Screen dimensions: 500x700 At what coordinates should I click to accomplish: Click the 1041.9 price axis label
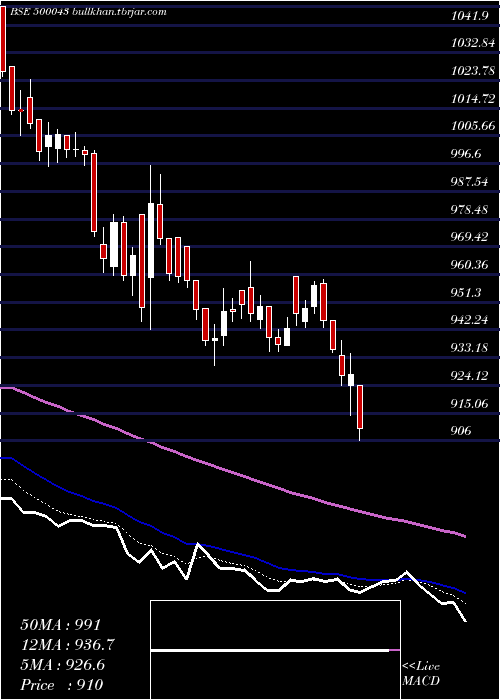469,16
